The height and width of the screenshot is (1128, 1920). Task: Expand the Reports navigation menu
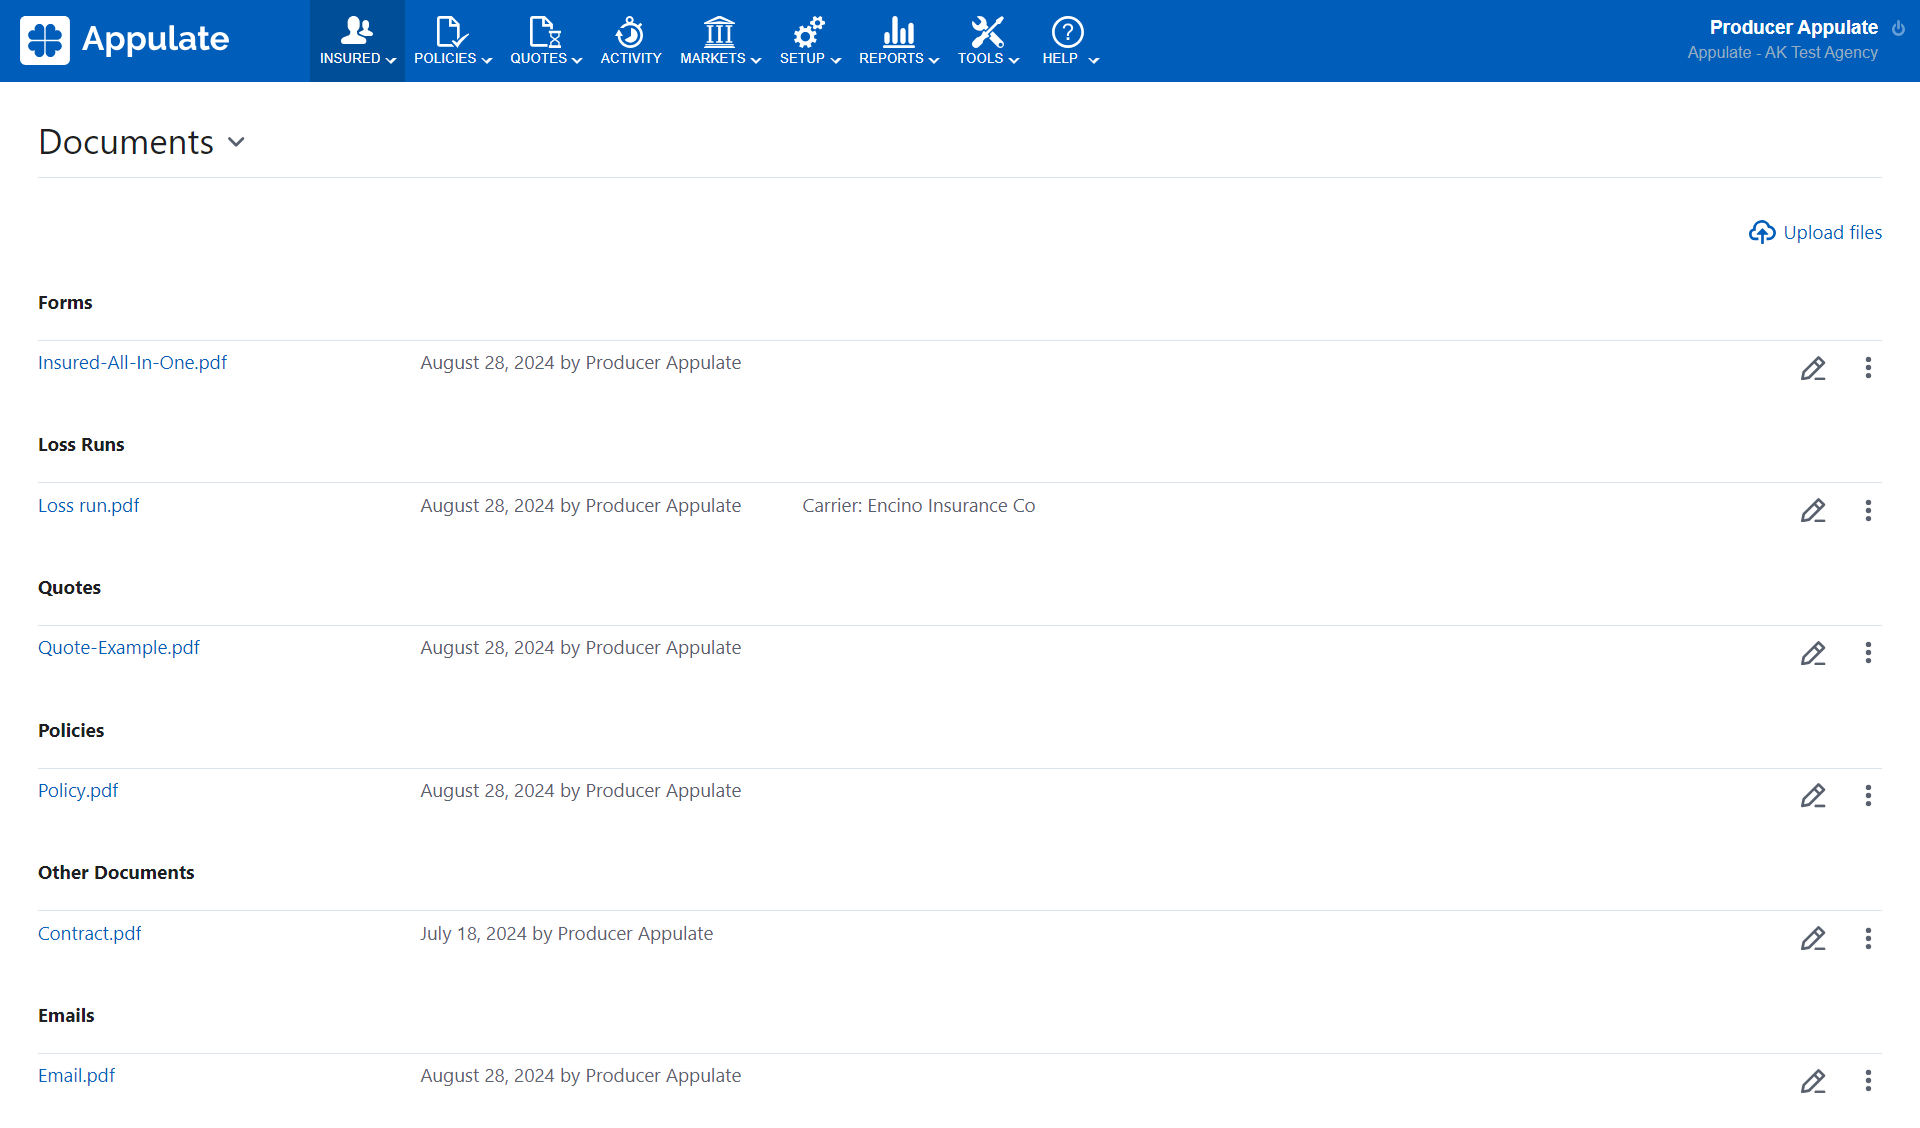[898, 41]
